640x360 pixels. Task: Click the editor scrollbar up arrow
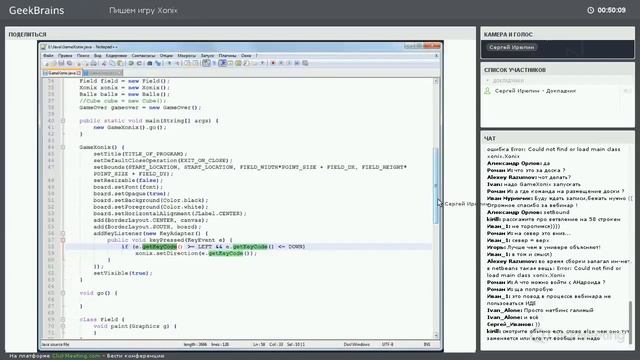(436, 81)
